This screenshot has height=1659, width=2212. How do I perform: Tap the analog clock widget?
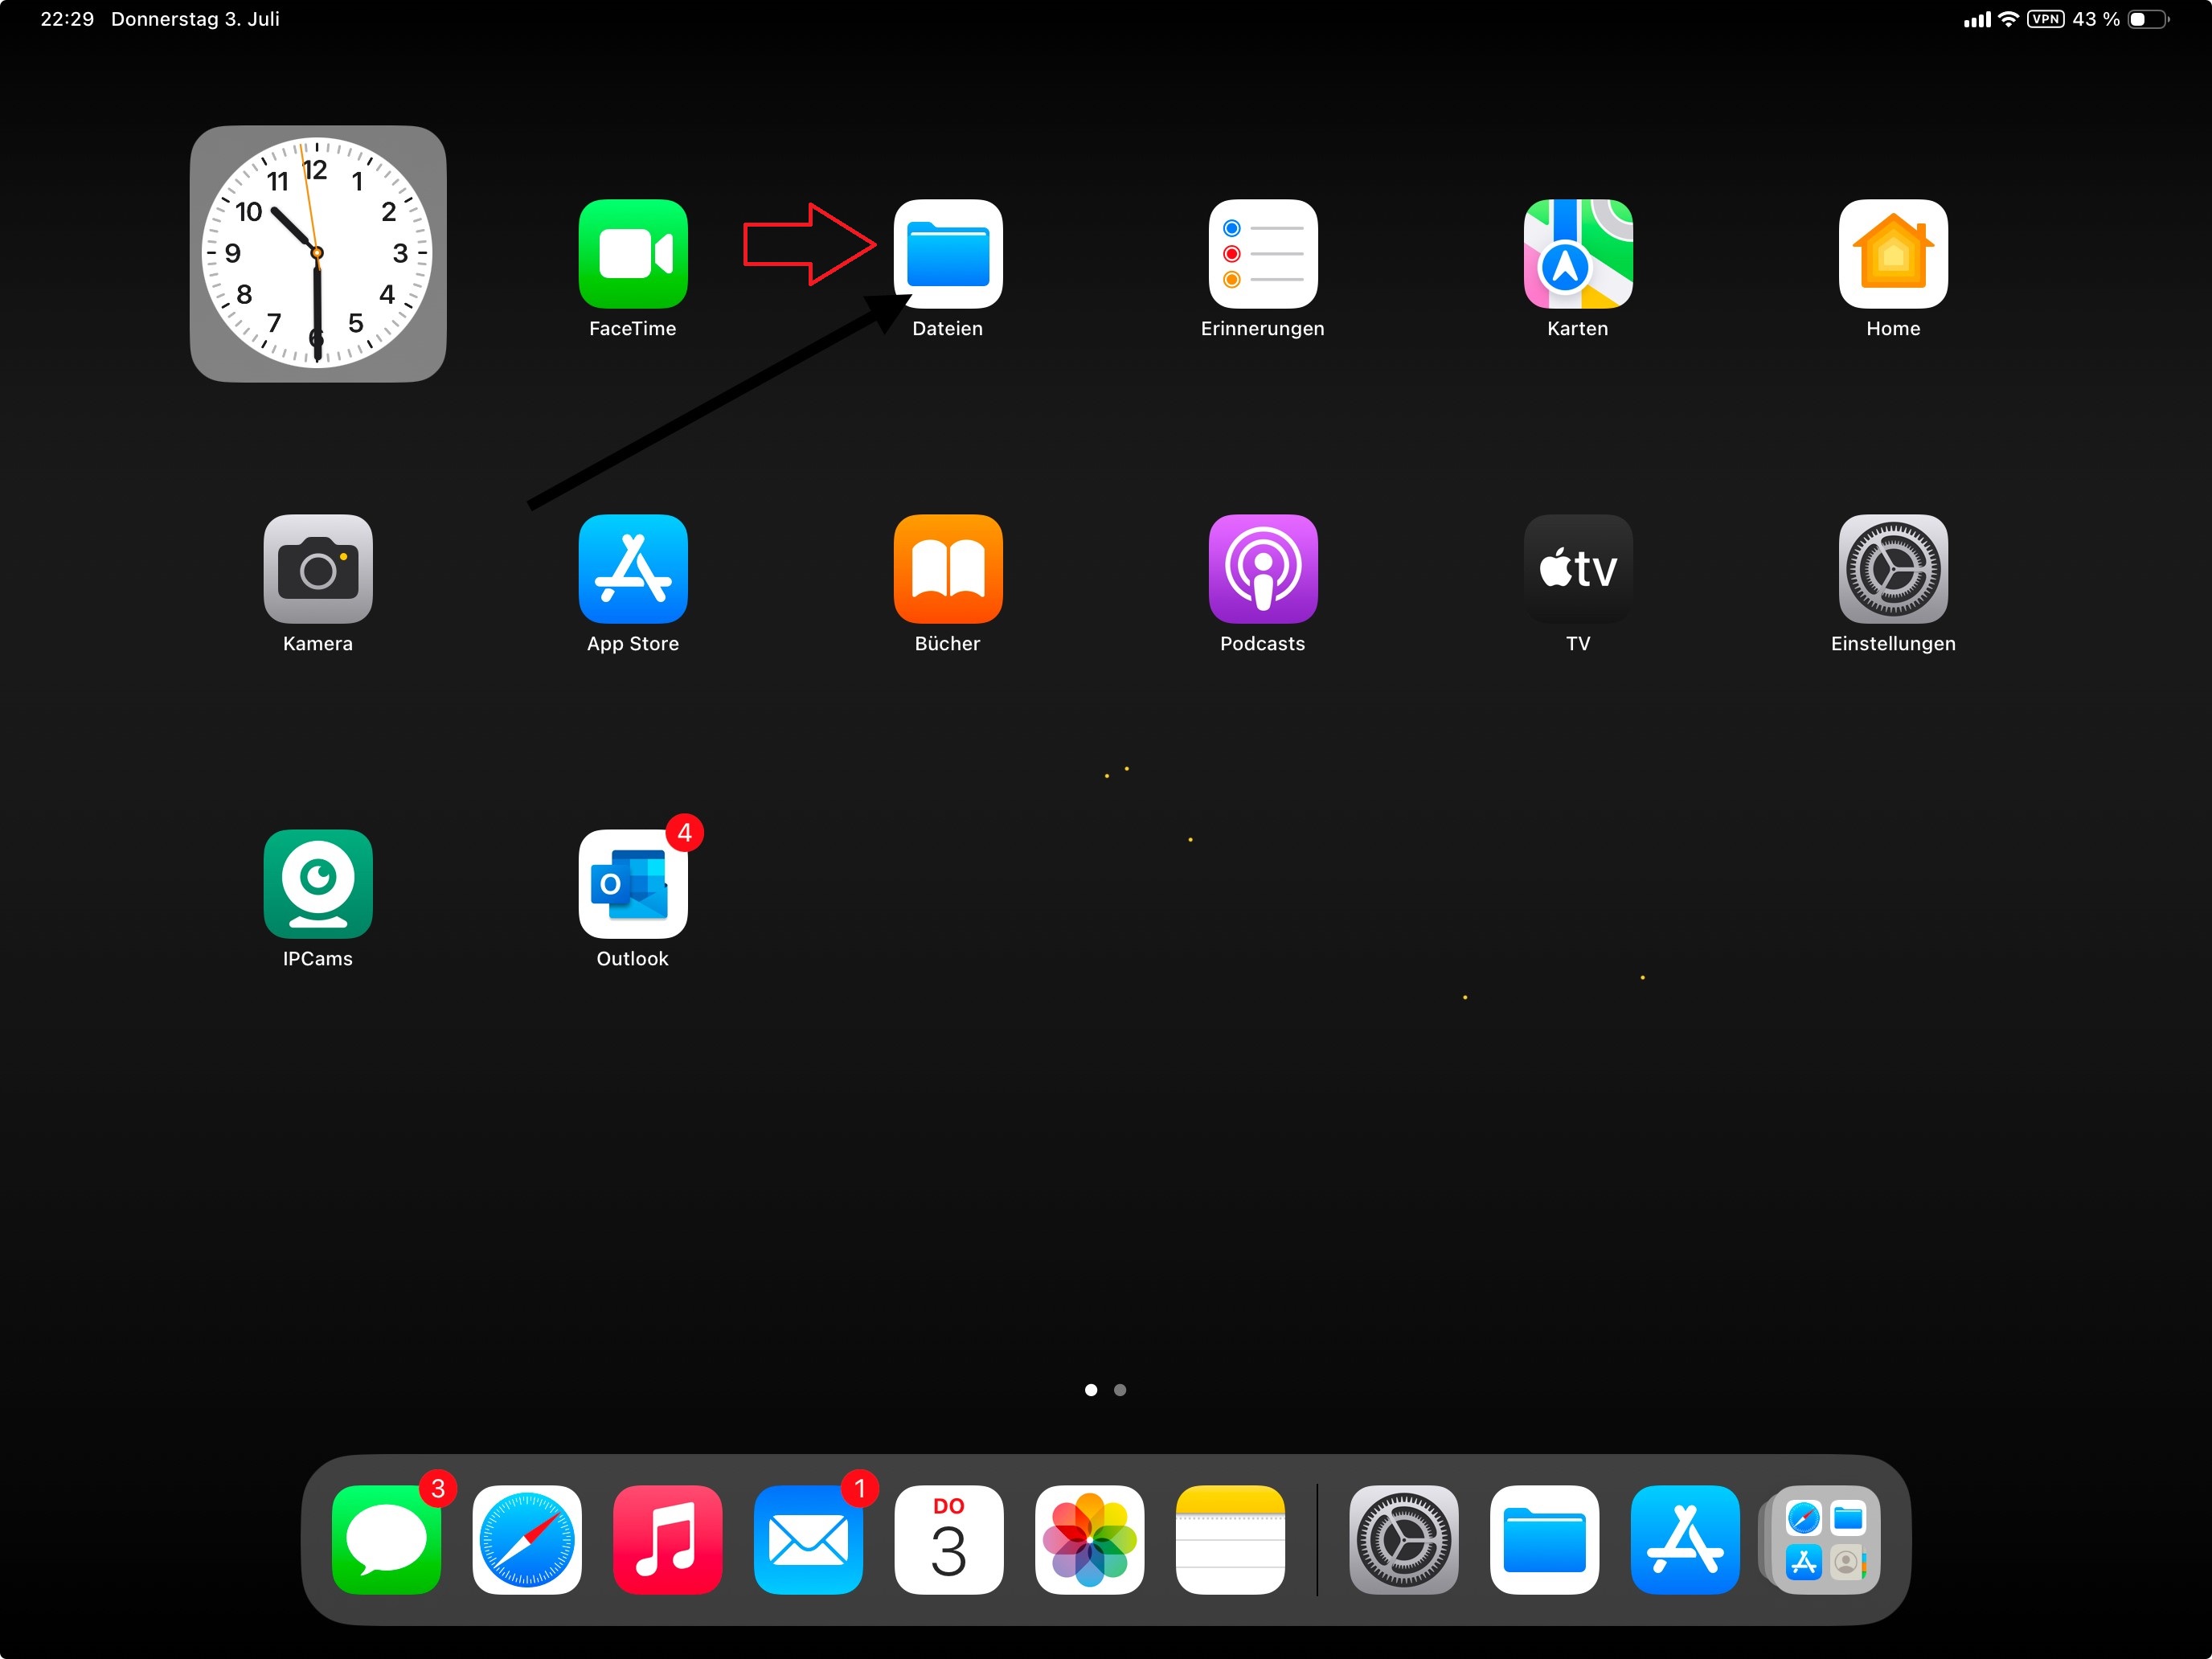(x=317, y=253)
